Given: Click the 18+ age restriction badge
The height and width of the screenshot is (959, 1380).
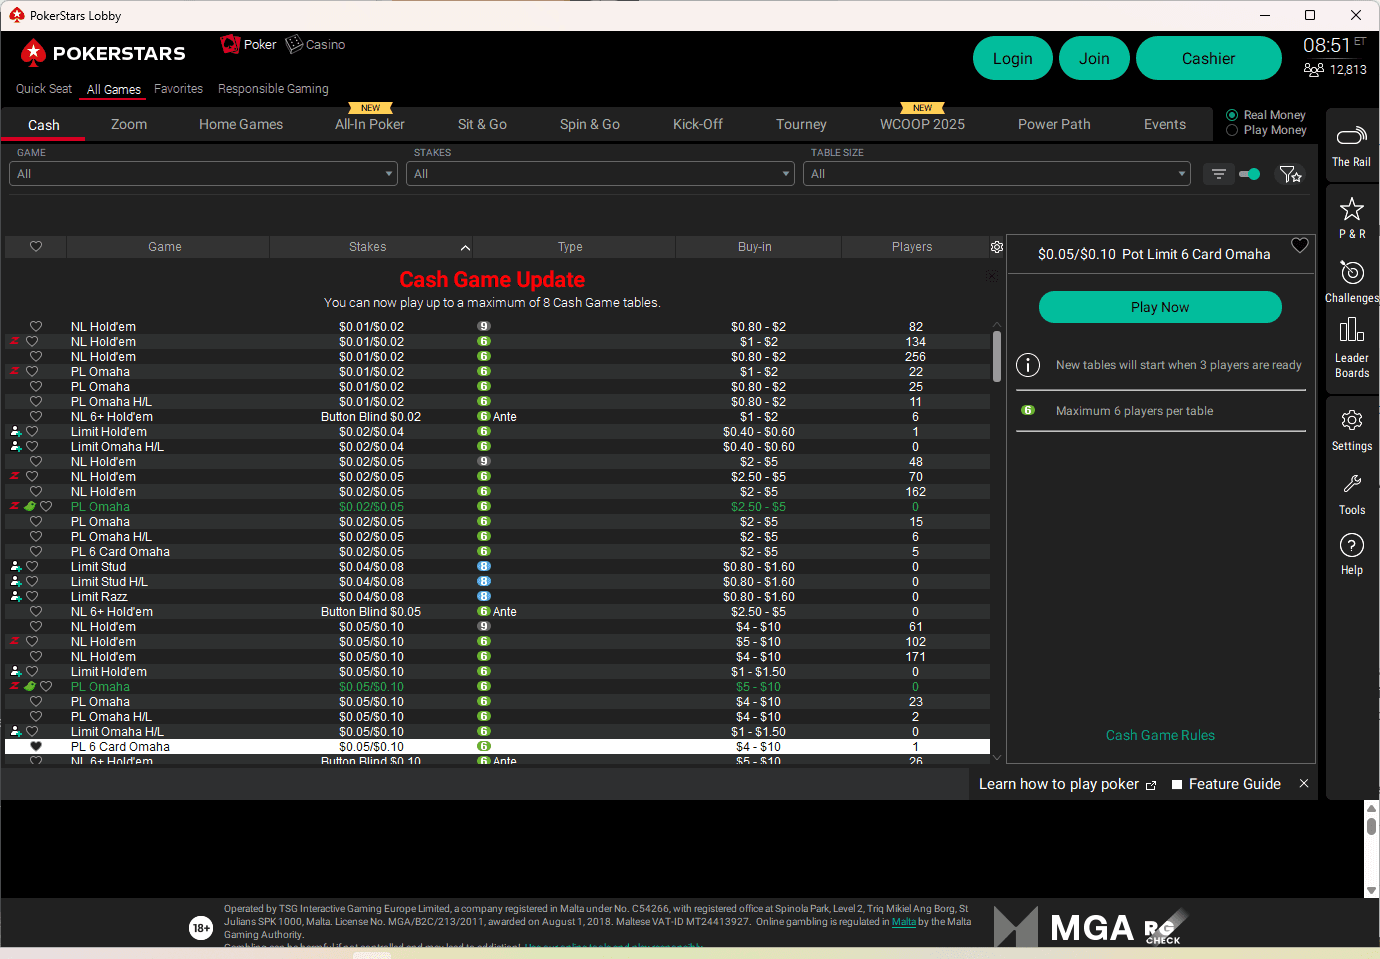Looking at the screenshot, I should coord(201,928).
